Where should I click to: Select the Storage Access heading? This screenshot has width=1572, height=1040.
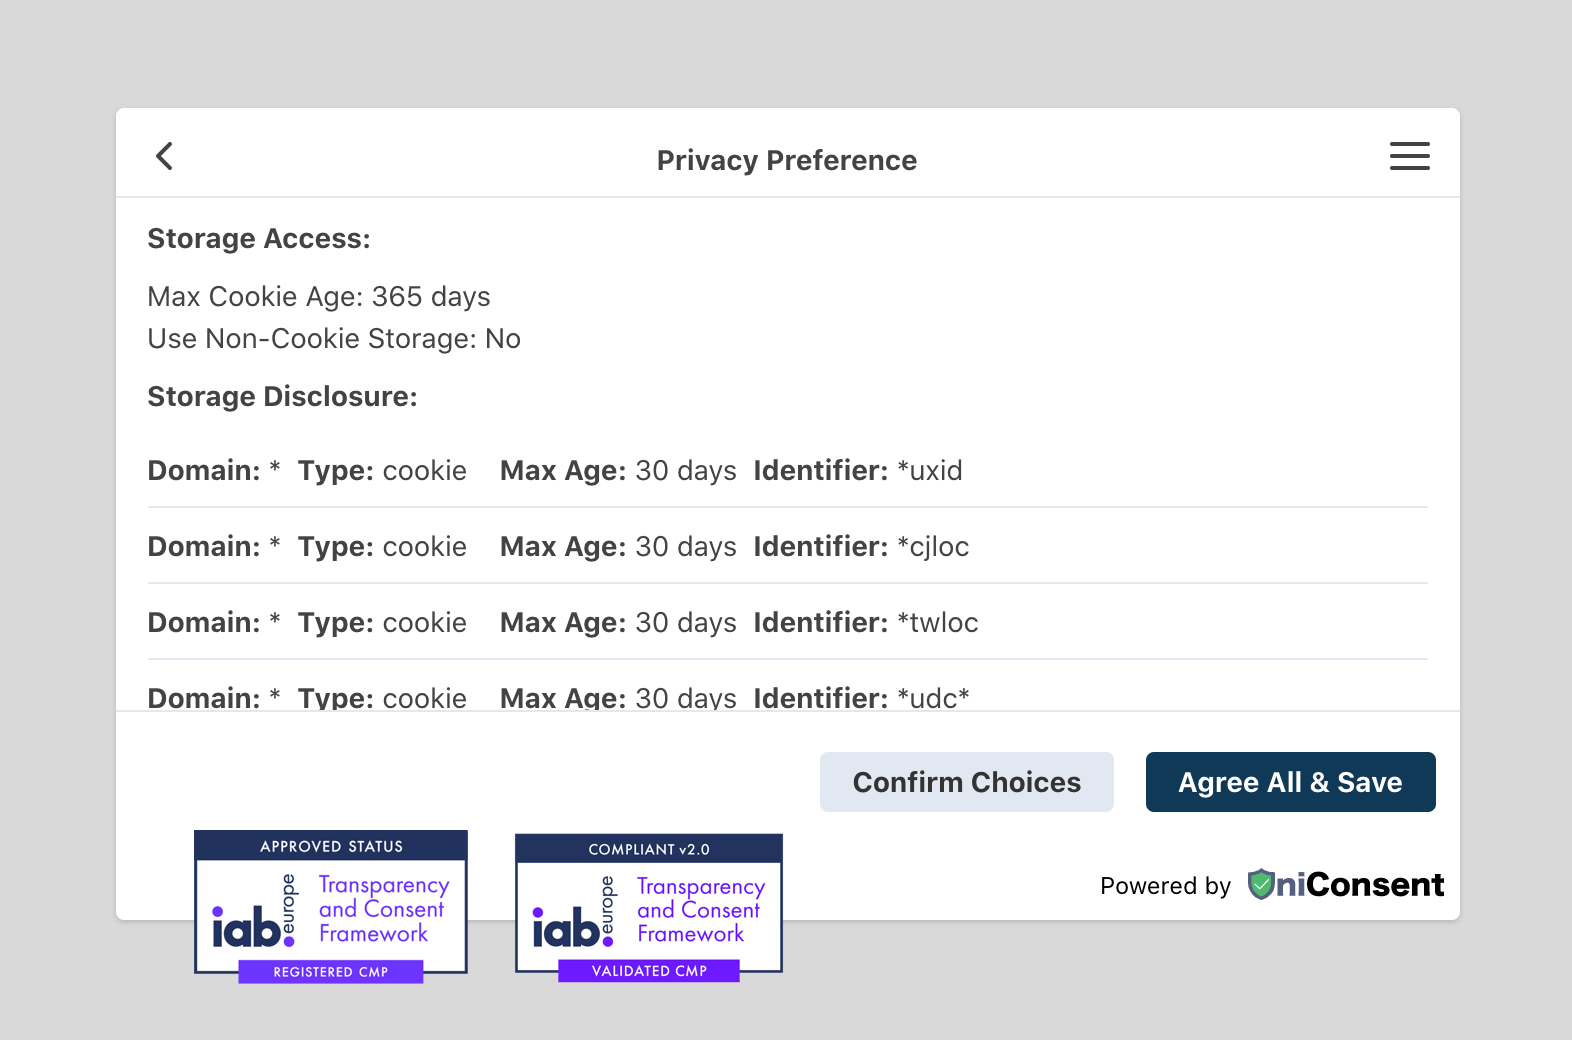[x=259, y=239]
